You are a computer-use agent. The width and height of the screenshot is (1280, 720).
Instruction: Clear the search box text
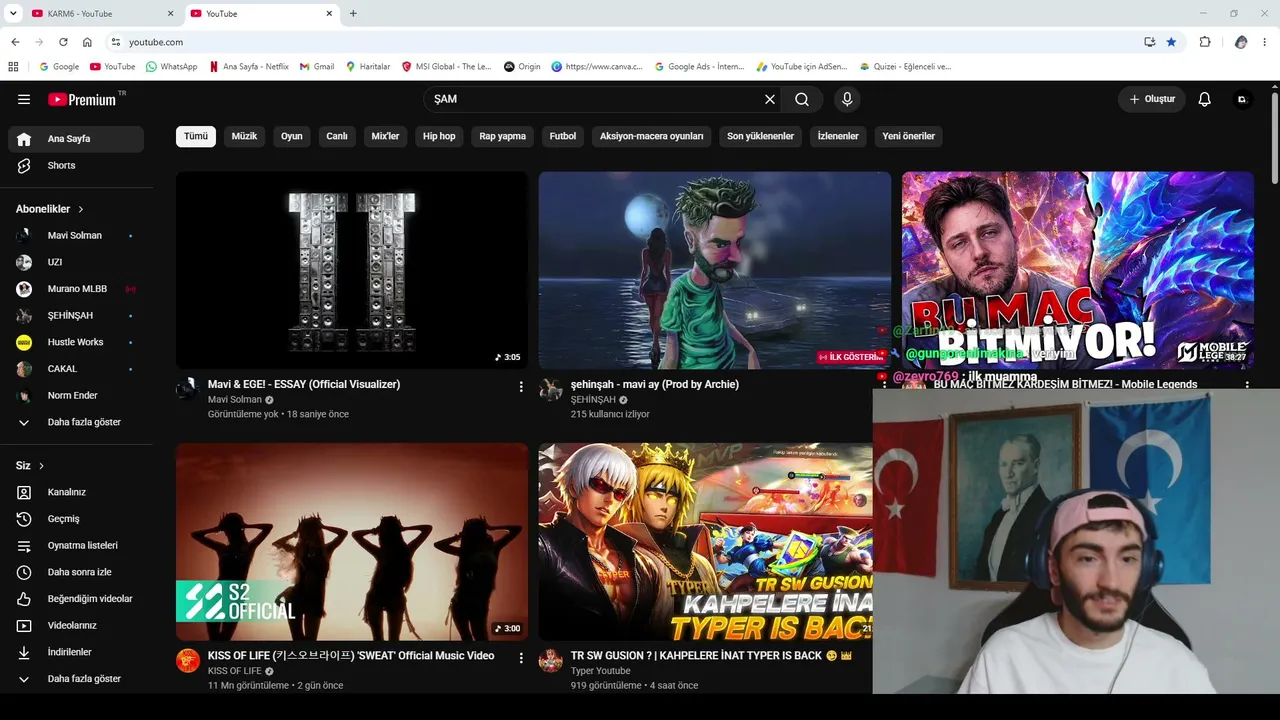pyautogui.click(x=770, y=99)
